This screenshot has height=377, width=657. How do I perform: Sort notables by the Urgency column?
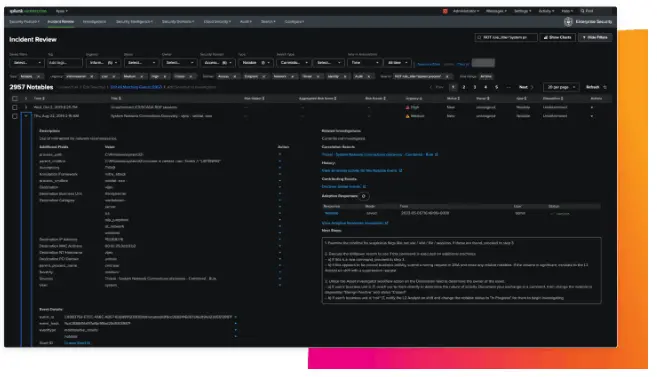click(x=414, y=98)
